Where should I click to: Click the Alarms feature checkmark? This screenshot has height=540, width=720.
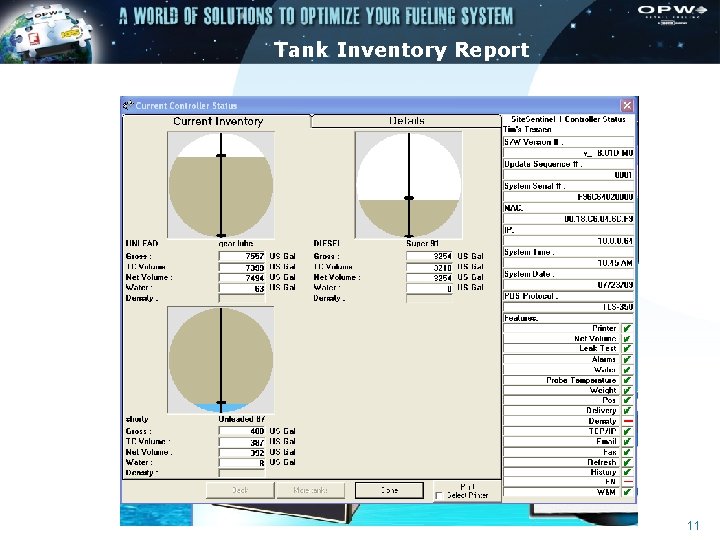[x=627, y=359]
